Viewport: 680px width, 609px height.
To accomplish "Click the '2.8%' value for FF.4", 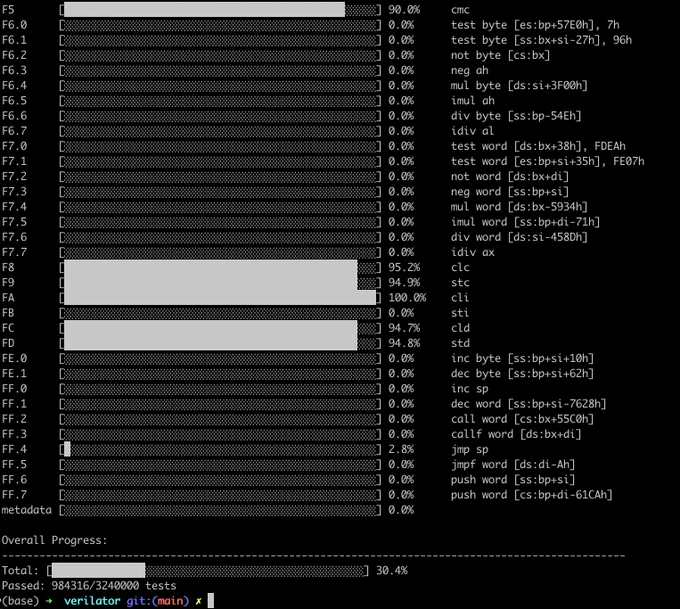I will [401, 449].
